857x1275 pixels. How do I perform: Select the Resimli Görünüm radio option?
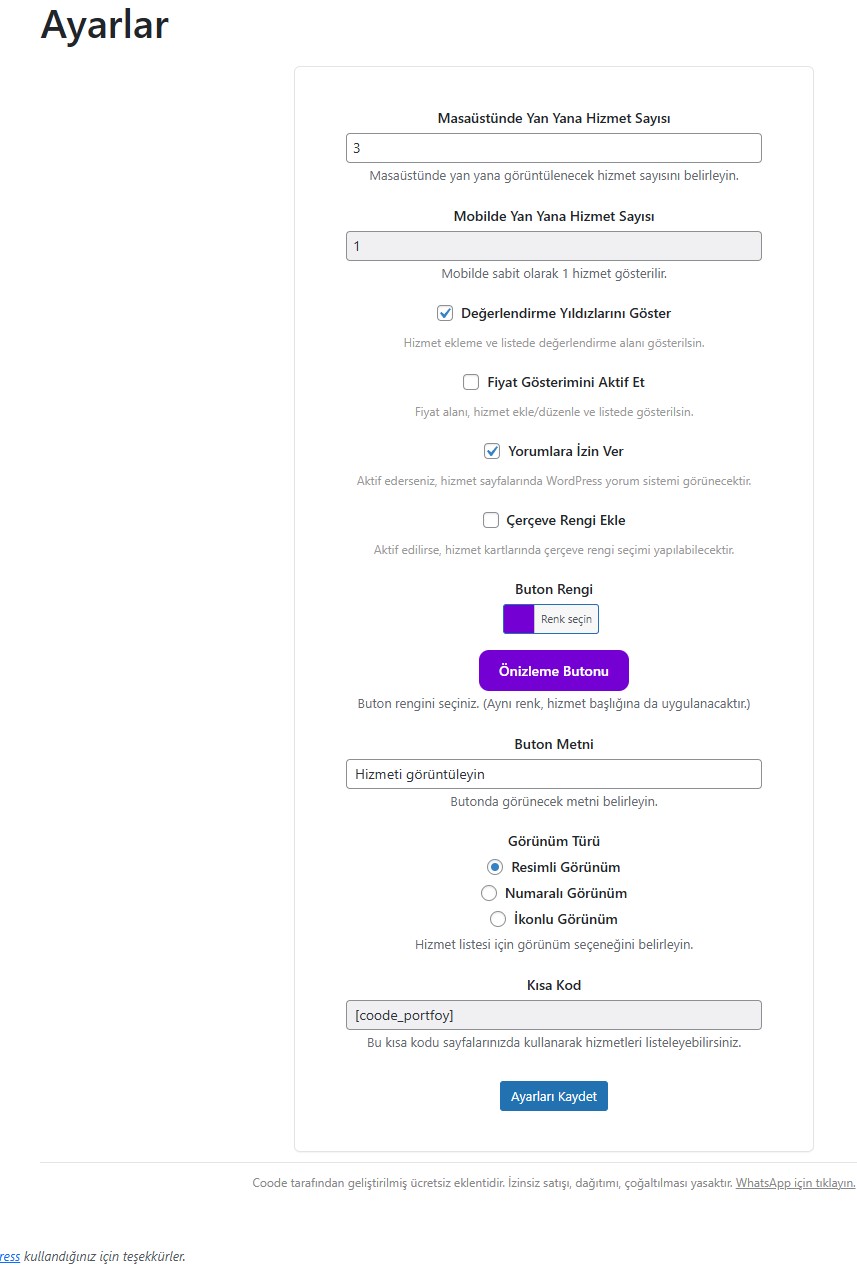pos(495,867)
